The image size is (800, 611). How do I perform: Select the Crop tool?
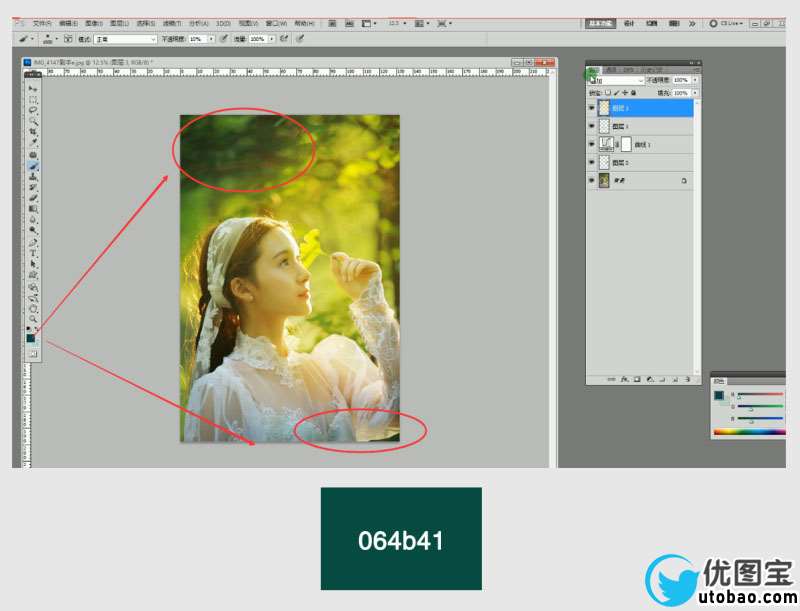(x=33, y=132)
